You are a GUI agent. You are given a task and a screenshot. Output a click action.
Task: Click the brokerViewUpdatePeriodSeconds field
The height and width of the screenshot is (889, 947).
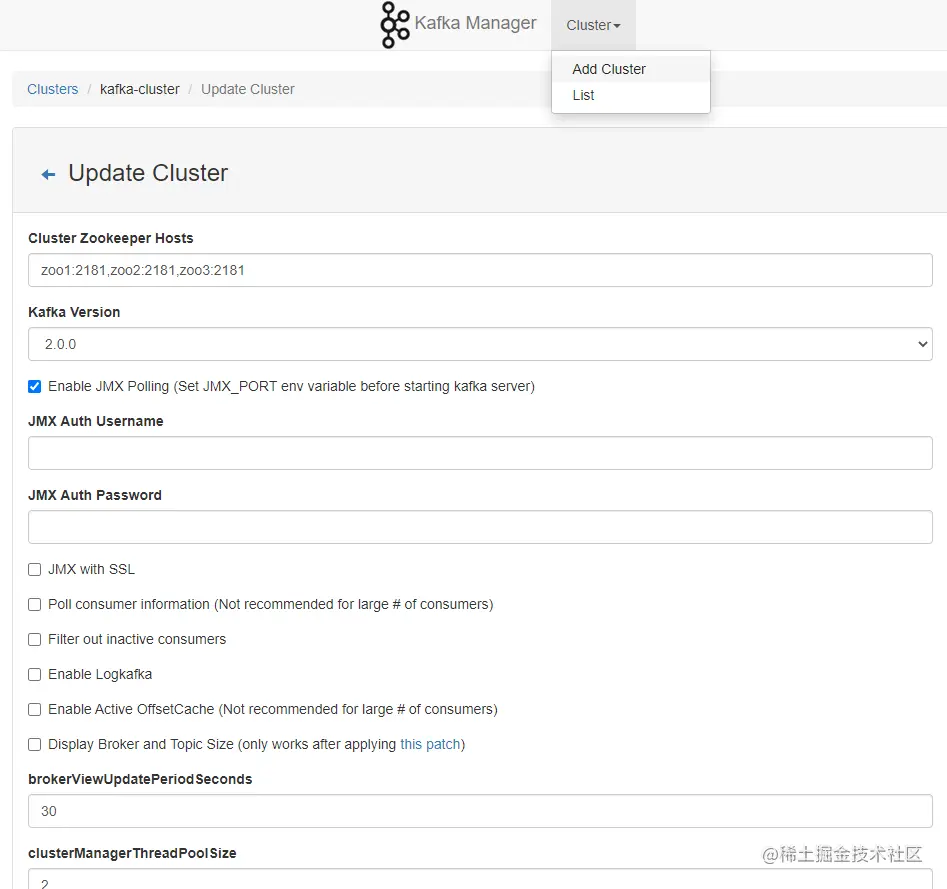(480, 811)
